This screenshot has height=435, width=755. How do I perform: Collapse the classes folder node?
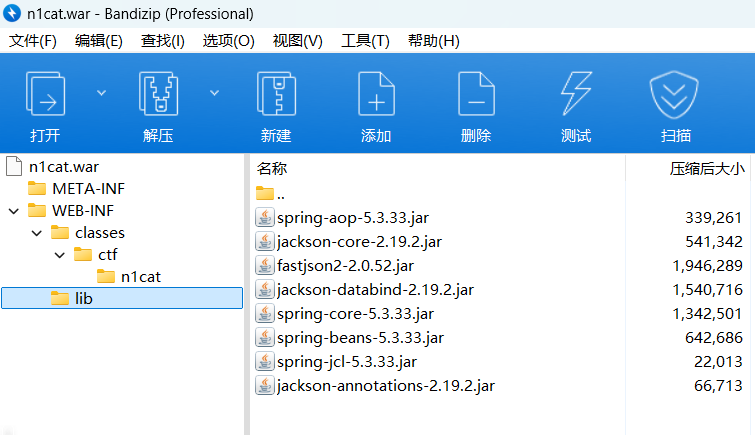[x=36, y=233]
